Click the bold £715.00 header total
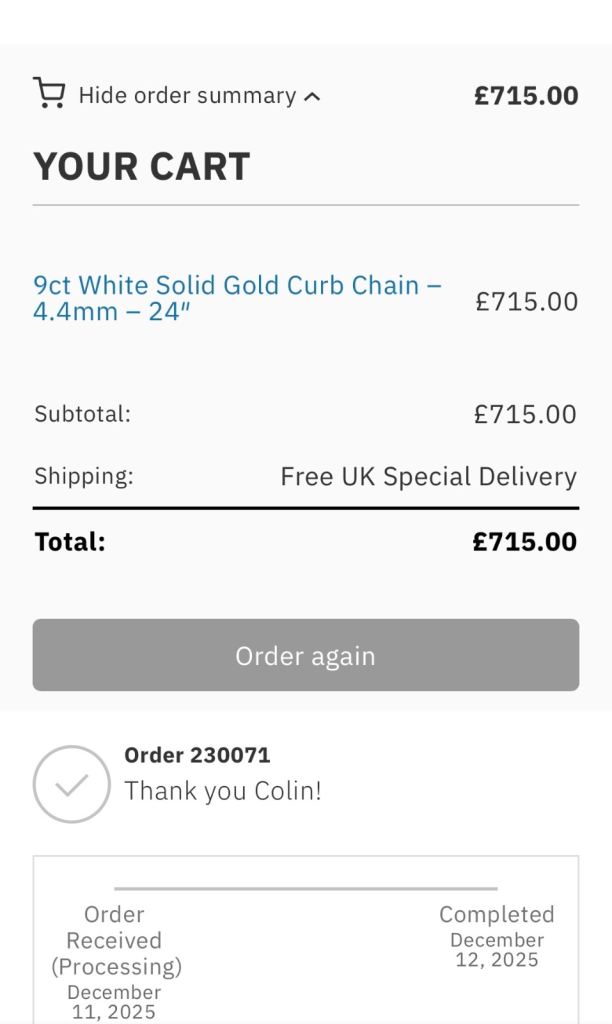This screenshot has height=1024, width=612. pyautogui.click(x=526, y=96)
